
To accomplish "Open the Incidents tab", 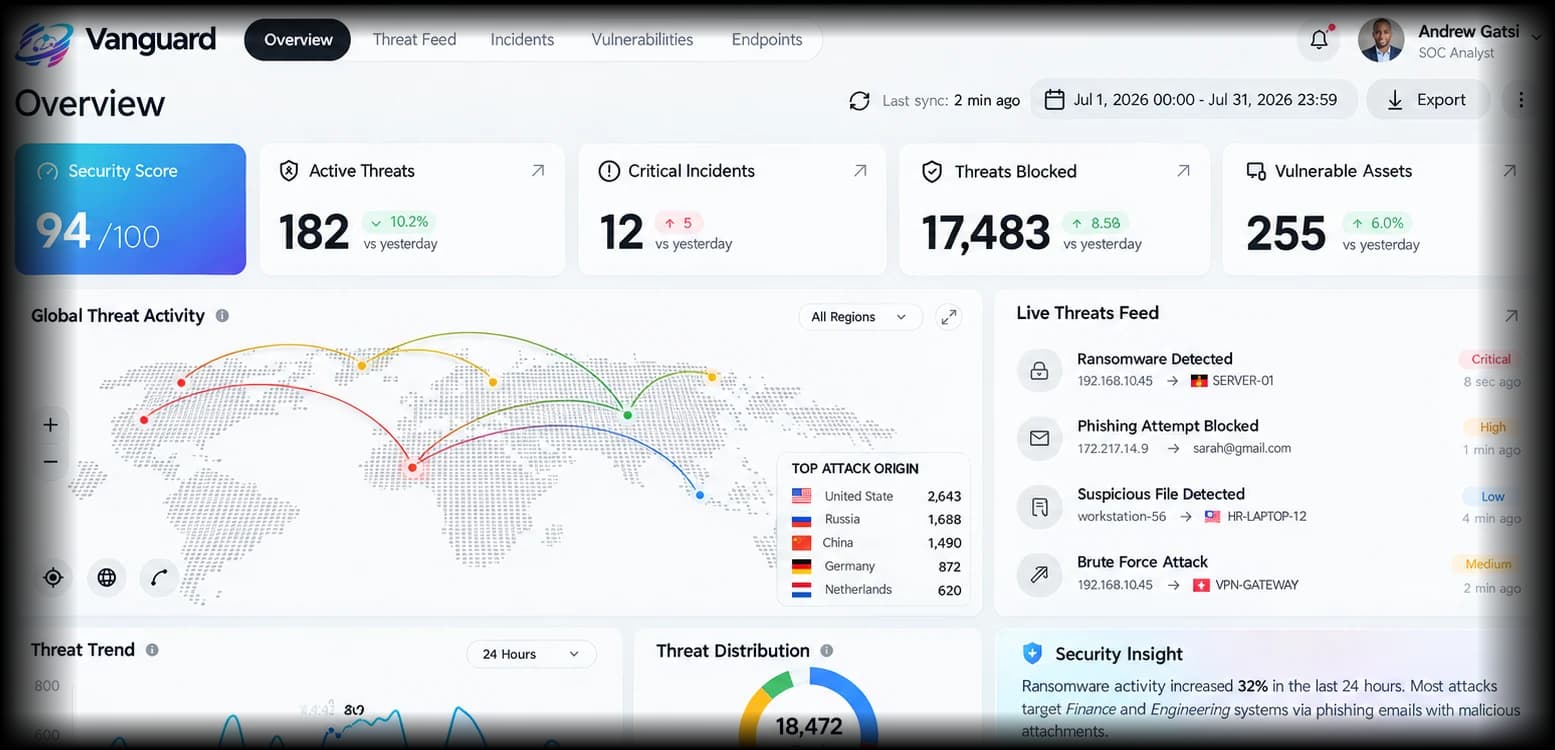I will point(522,40).
